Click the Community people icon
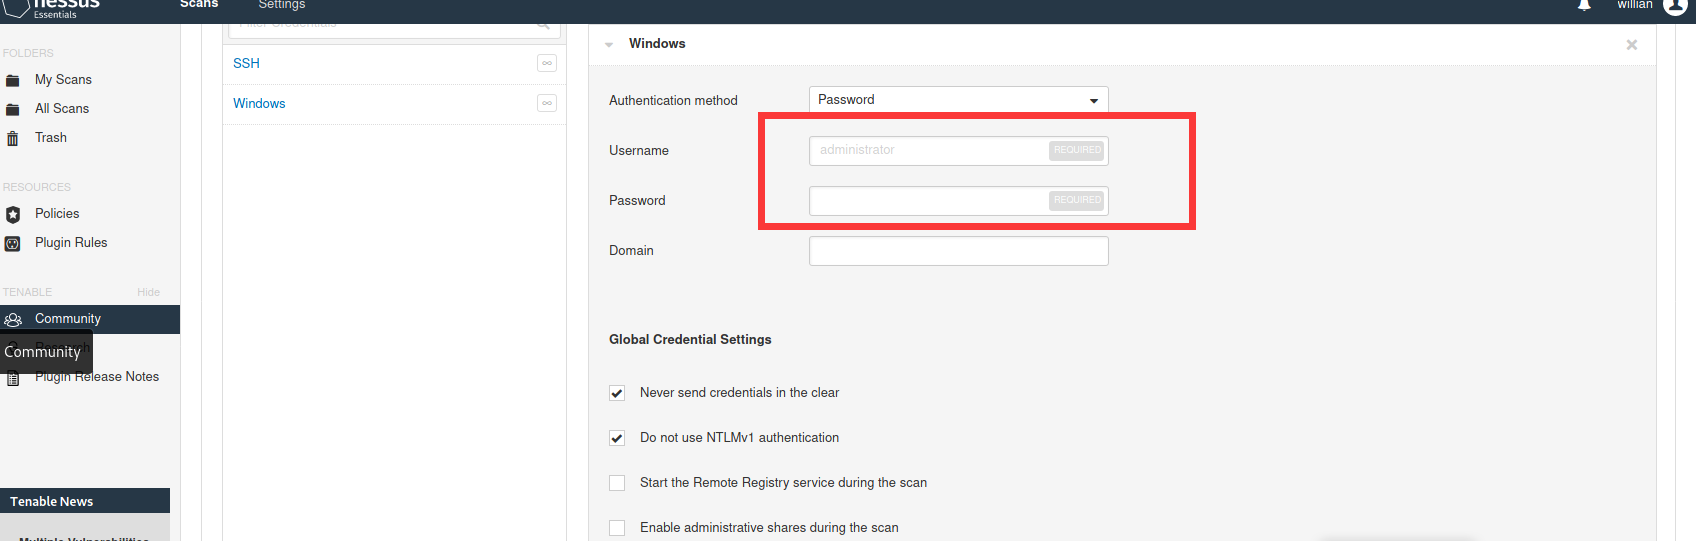The height and width of the screenshot is (541, 1696). point(13,320)
